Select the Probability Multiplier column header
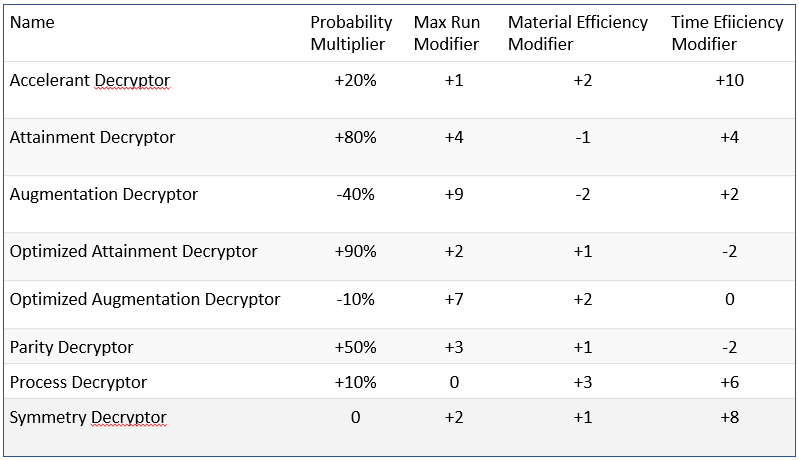Image resolution: width=799 pixels, height=460 pixels. (x=351, y=33)
